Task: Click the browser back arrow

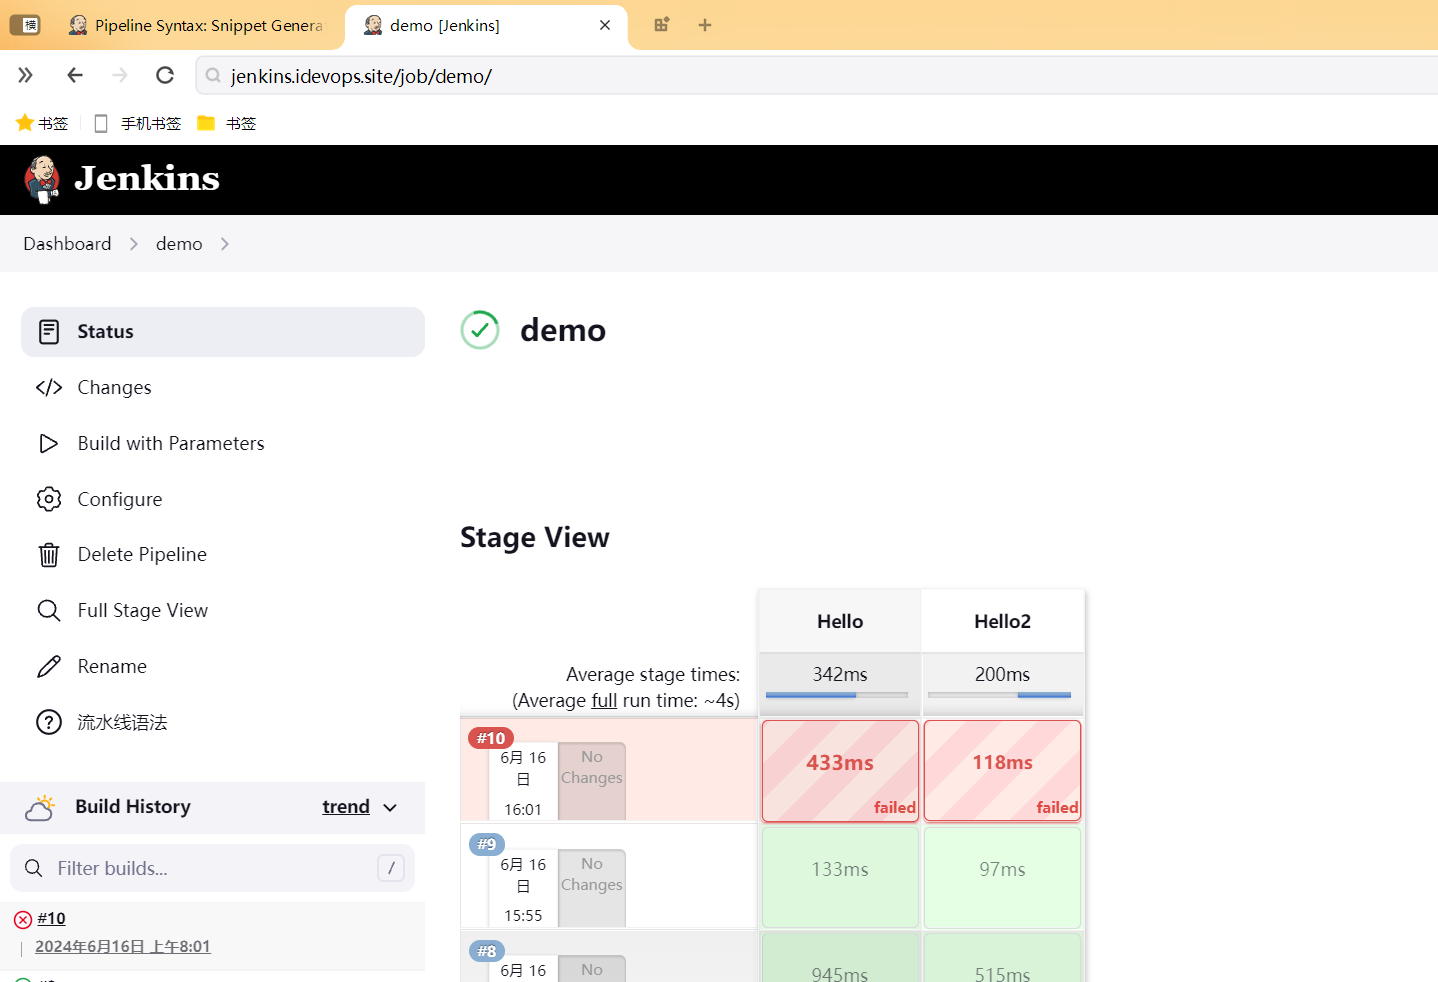Action: tap(75, 75)
